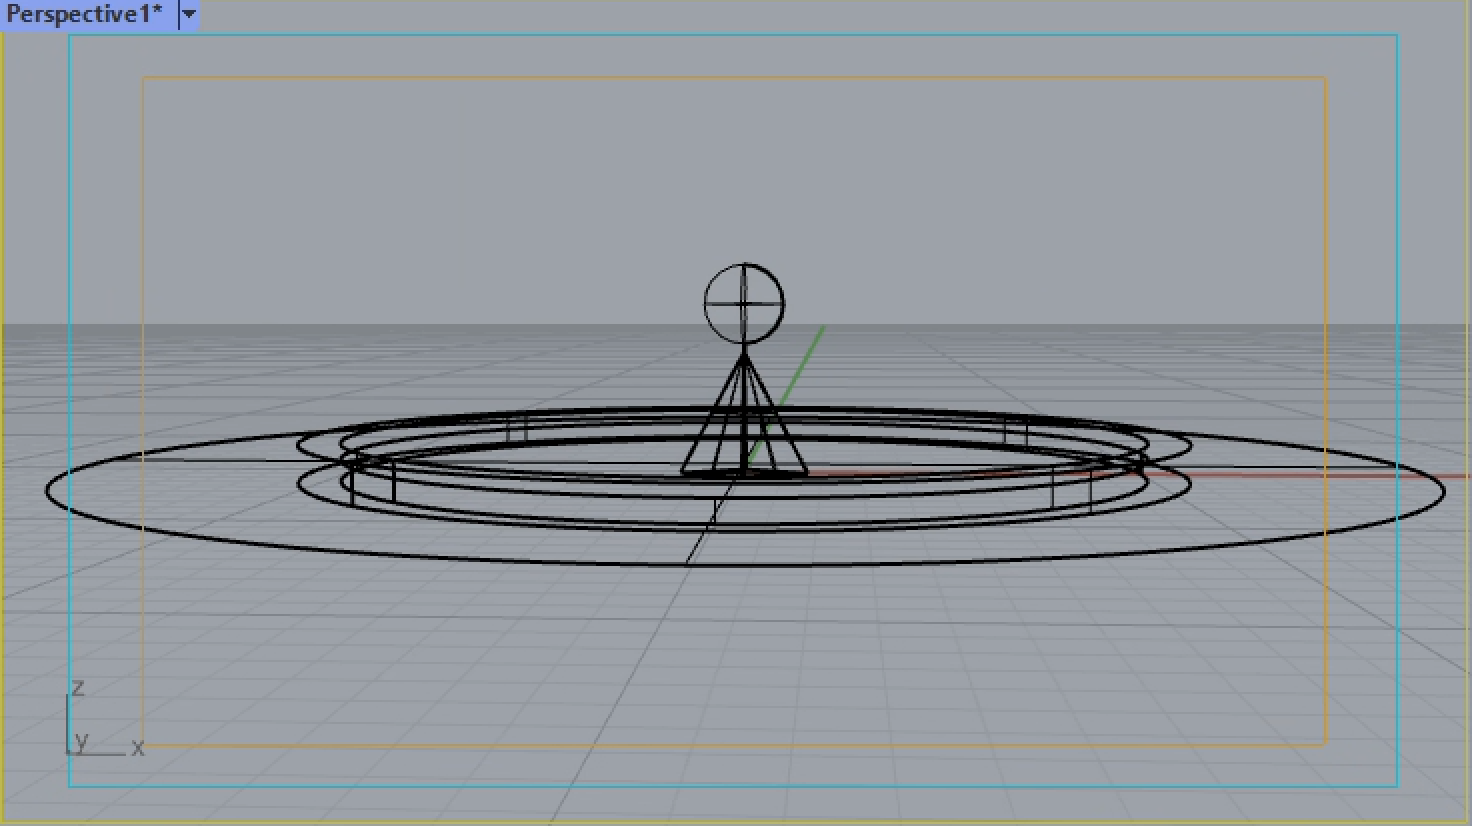This screenshot has height=826, width=1472.
Task: Select the black line below the cone base
Action: 702,528
